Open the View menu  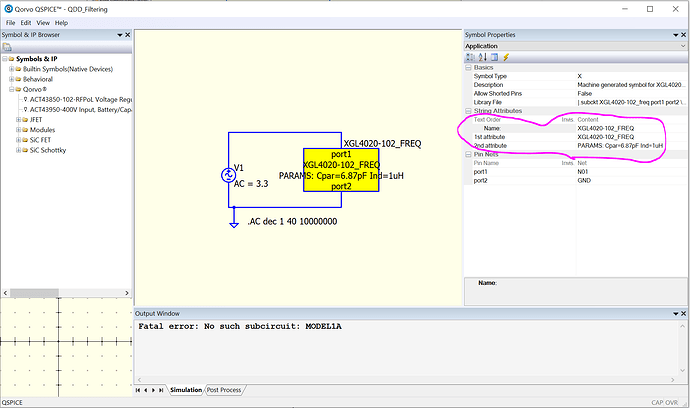coord(43,23)
